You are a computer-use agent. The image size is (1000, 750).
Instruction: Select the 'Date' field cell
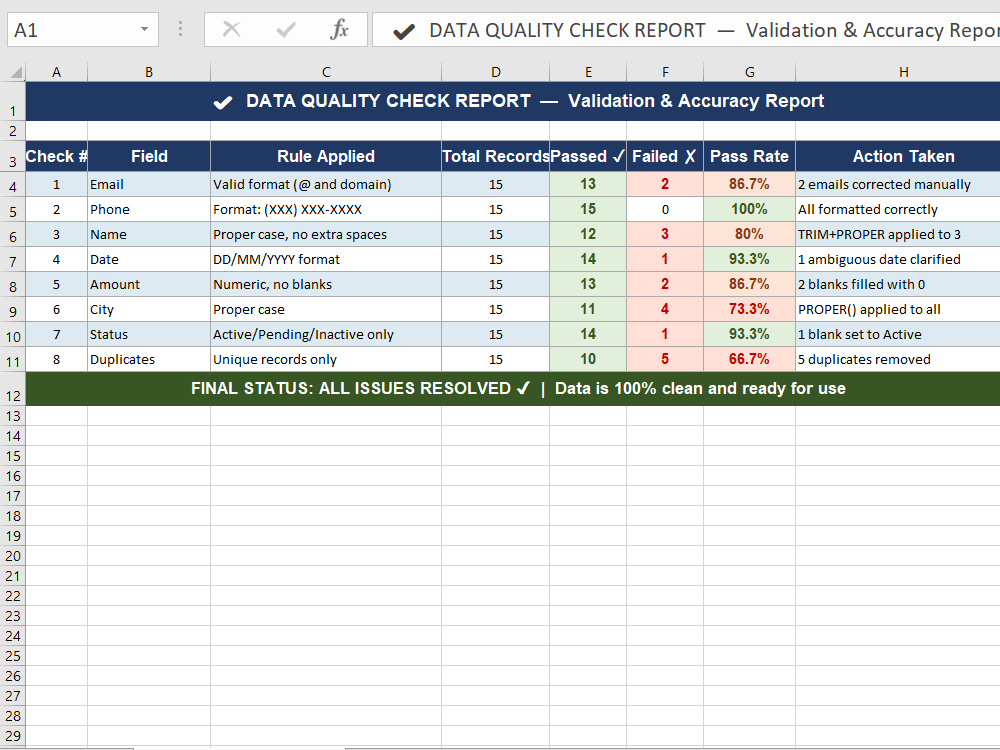click(x=149, y=260)
